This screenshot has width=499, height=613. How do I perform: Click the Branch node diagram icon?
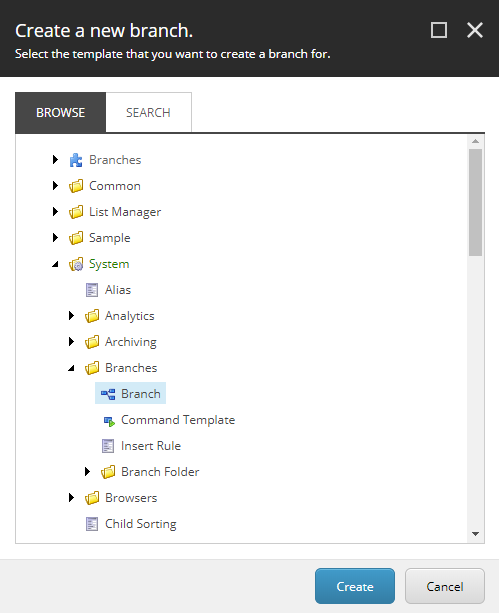pyautogui.click(x=108, y=394)
